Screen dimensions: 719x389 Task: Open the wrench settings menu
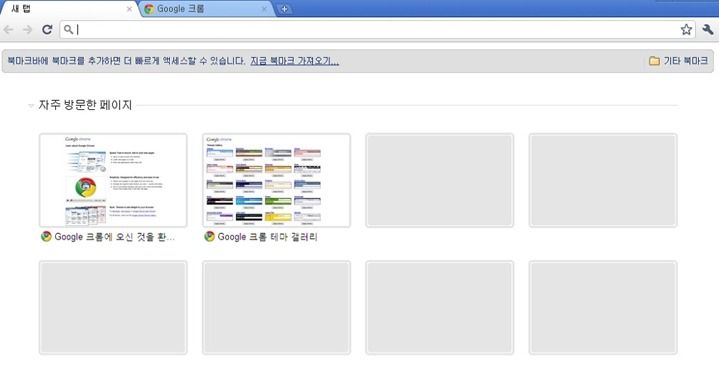click(x=708, y=30)
